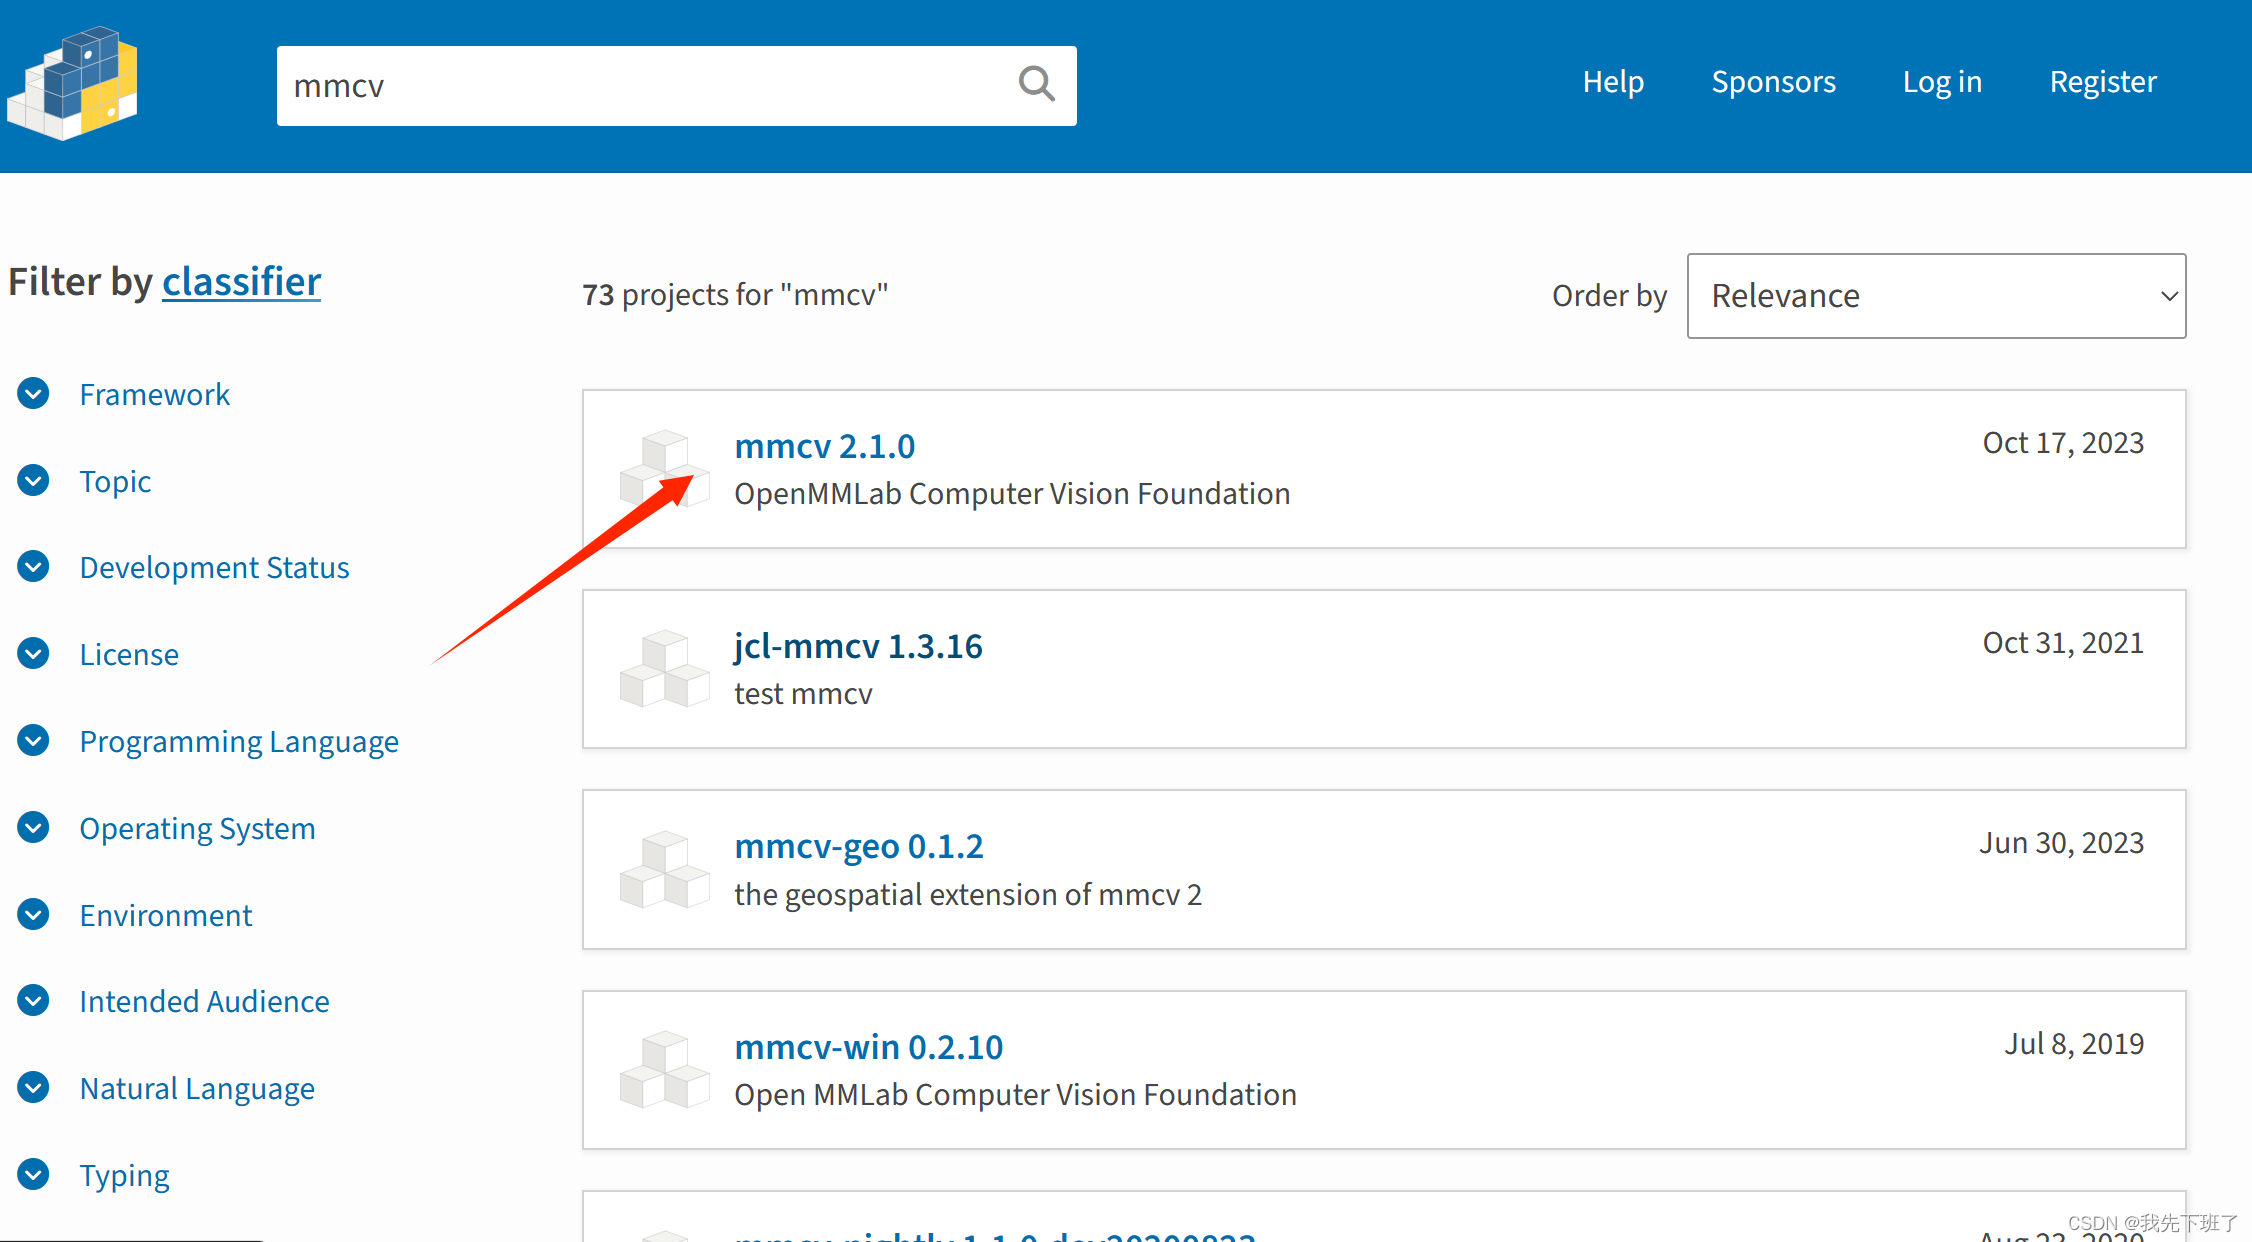This screenshot has height=1242, width=2252.
Task: Click the search field containing mmcv
Action: (x=640, y=86)
